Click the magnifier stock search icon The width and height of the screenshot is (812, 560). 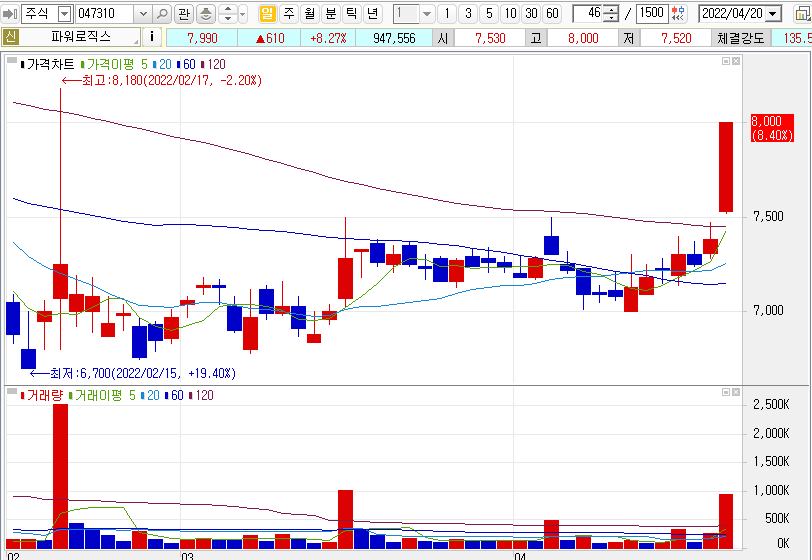(x=162, y=13)
